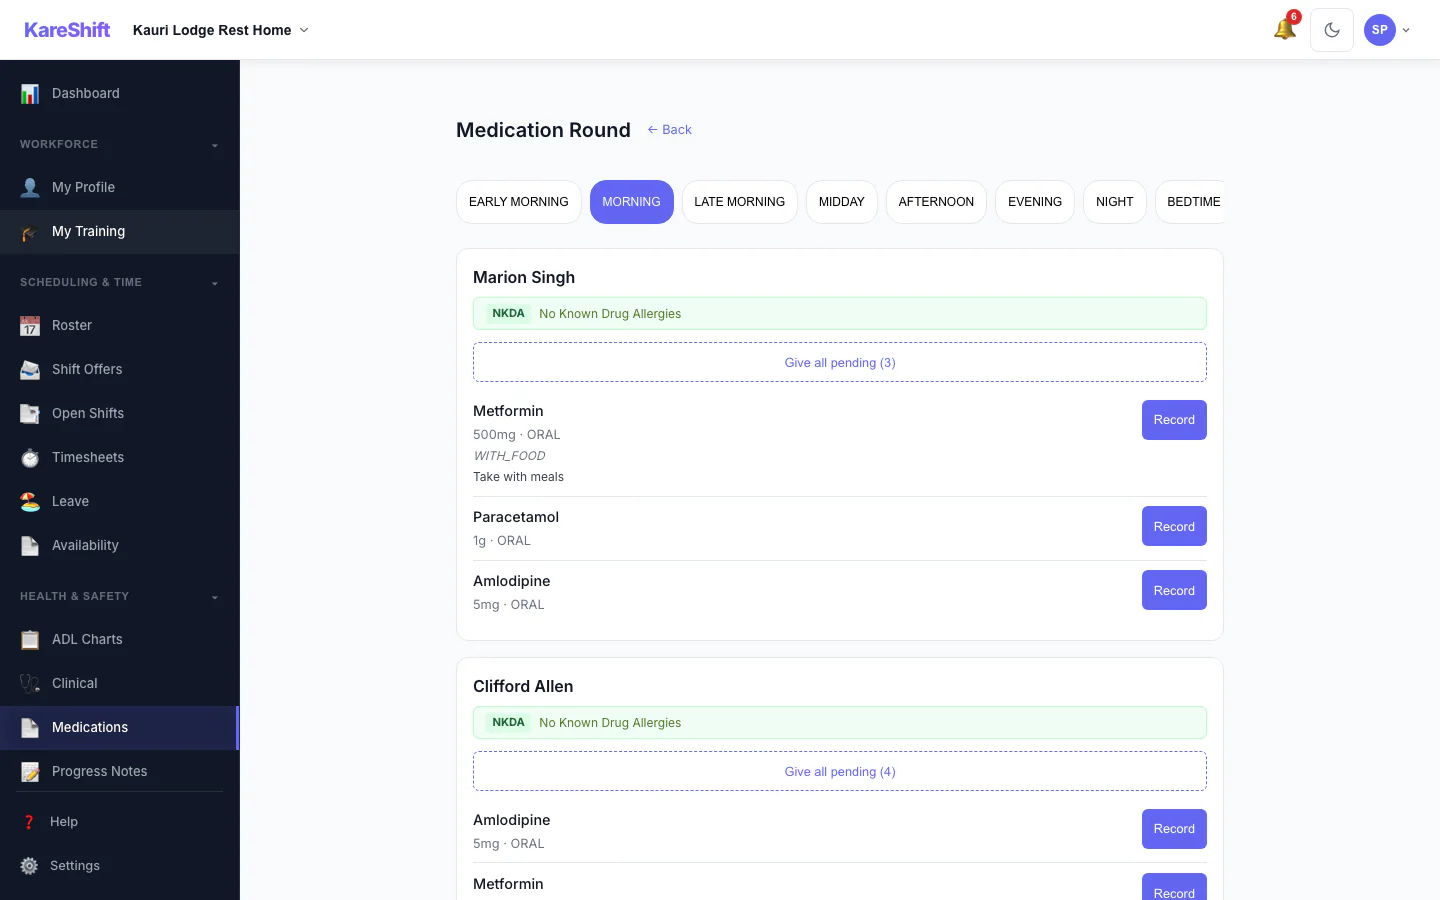The image size is (1440, 900).
Task: Click the Availability page icon
Action: [x=30, y=545]
